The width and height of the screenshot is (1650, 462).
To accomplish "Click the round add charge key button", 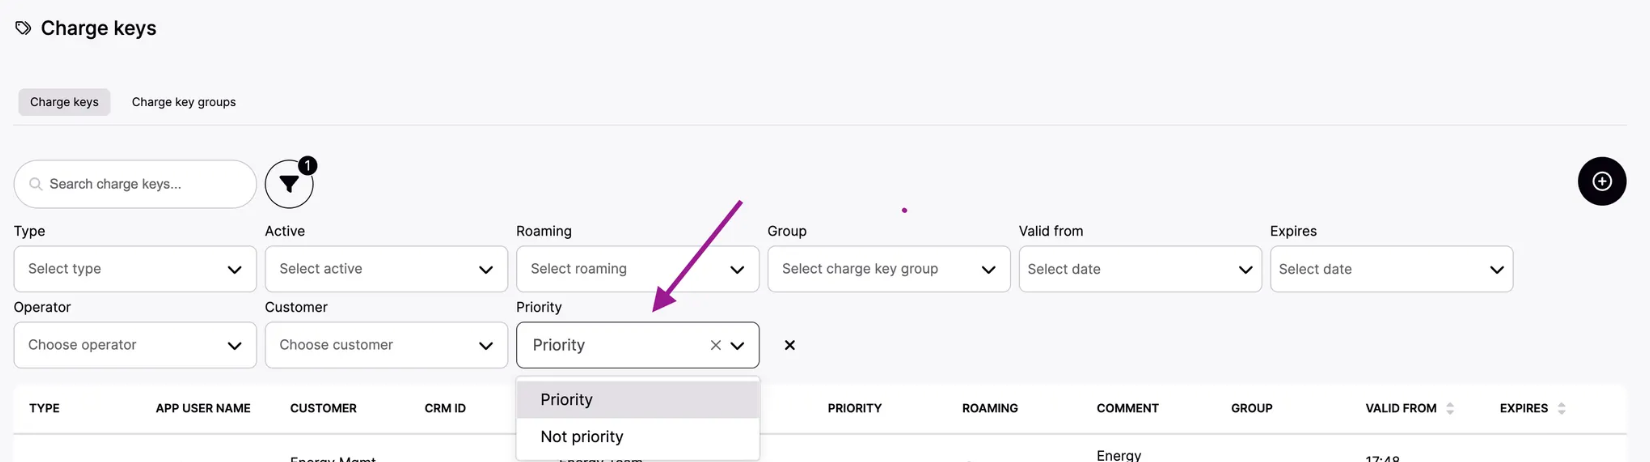I will tap(1601, 181).
